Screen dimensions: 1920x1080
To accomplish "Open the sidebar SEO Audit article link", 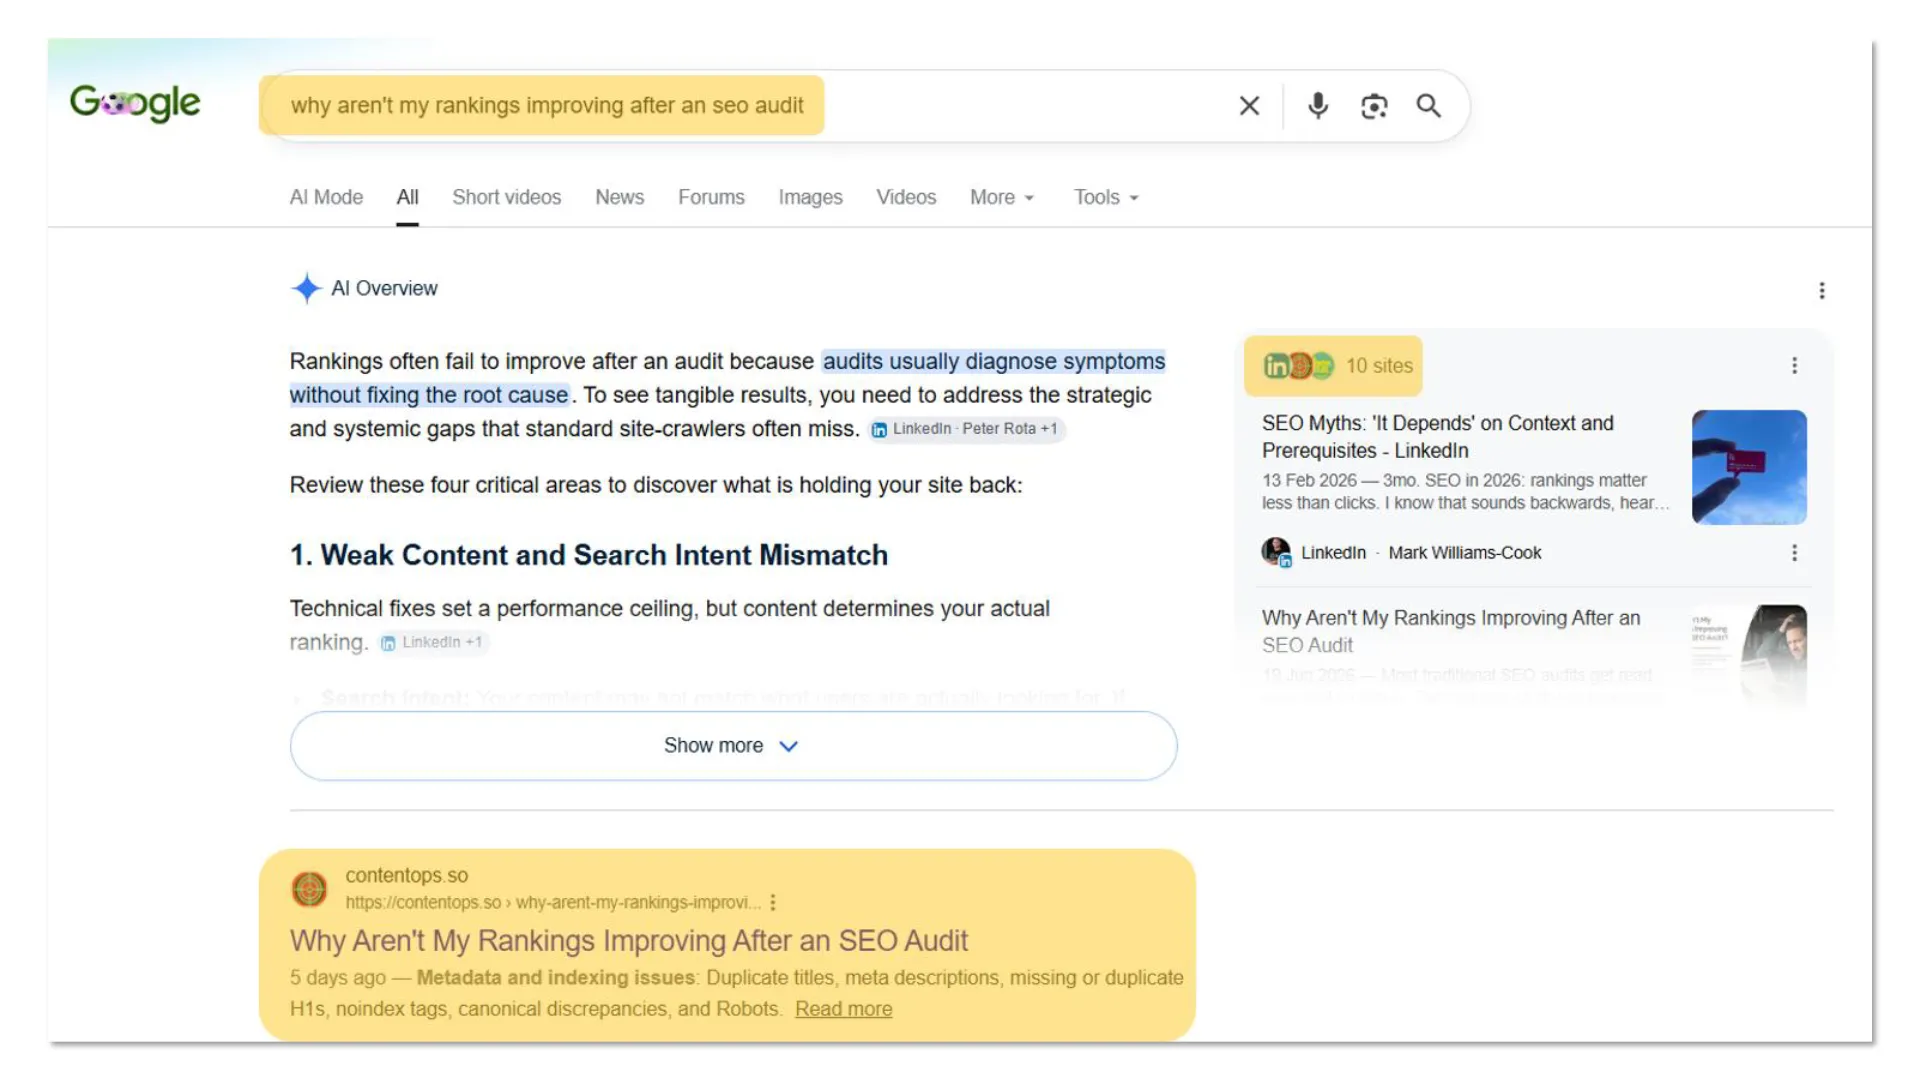I will click(x=1451, y=631).
